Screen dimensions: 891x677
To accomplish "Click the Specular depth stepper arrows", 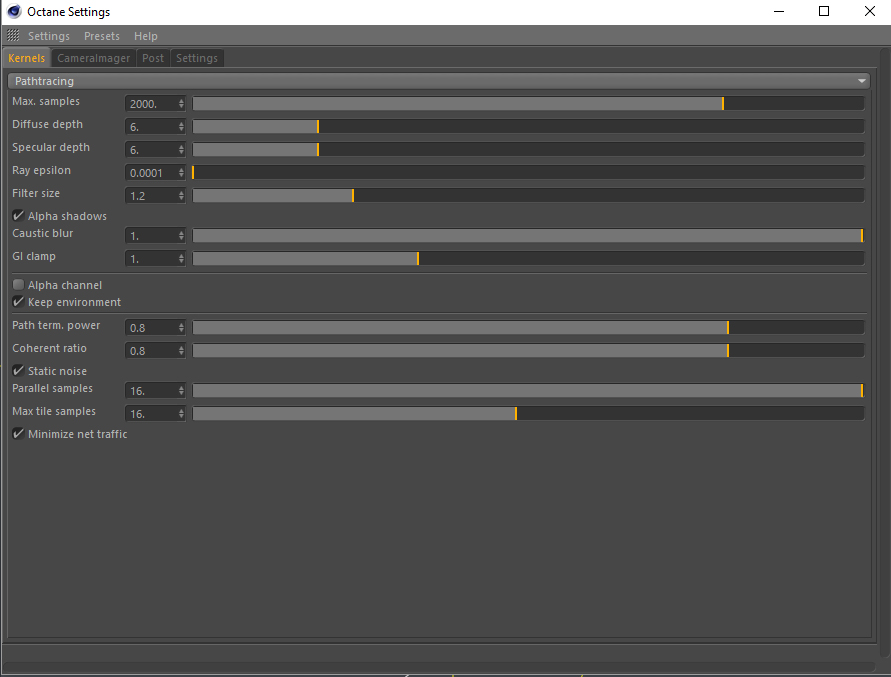I will pos(181,149).
